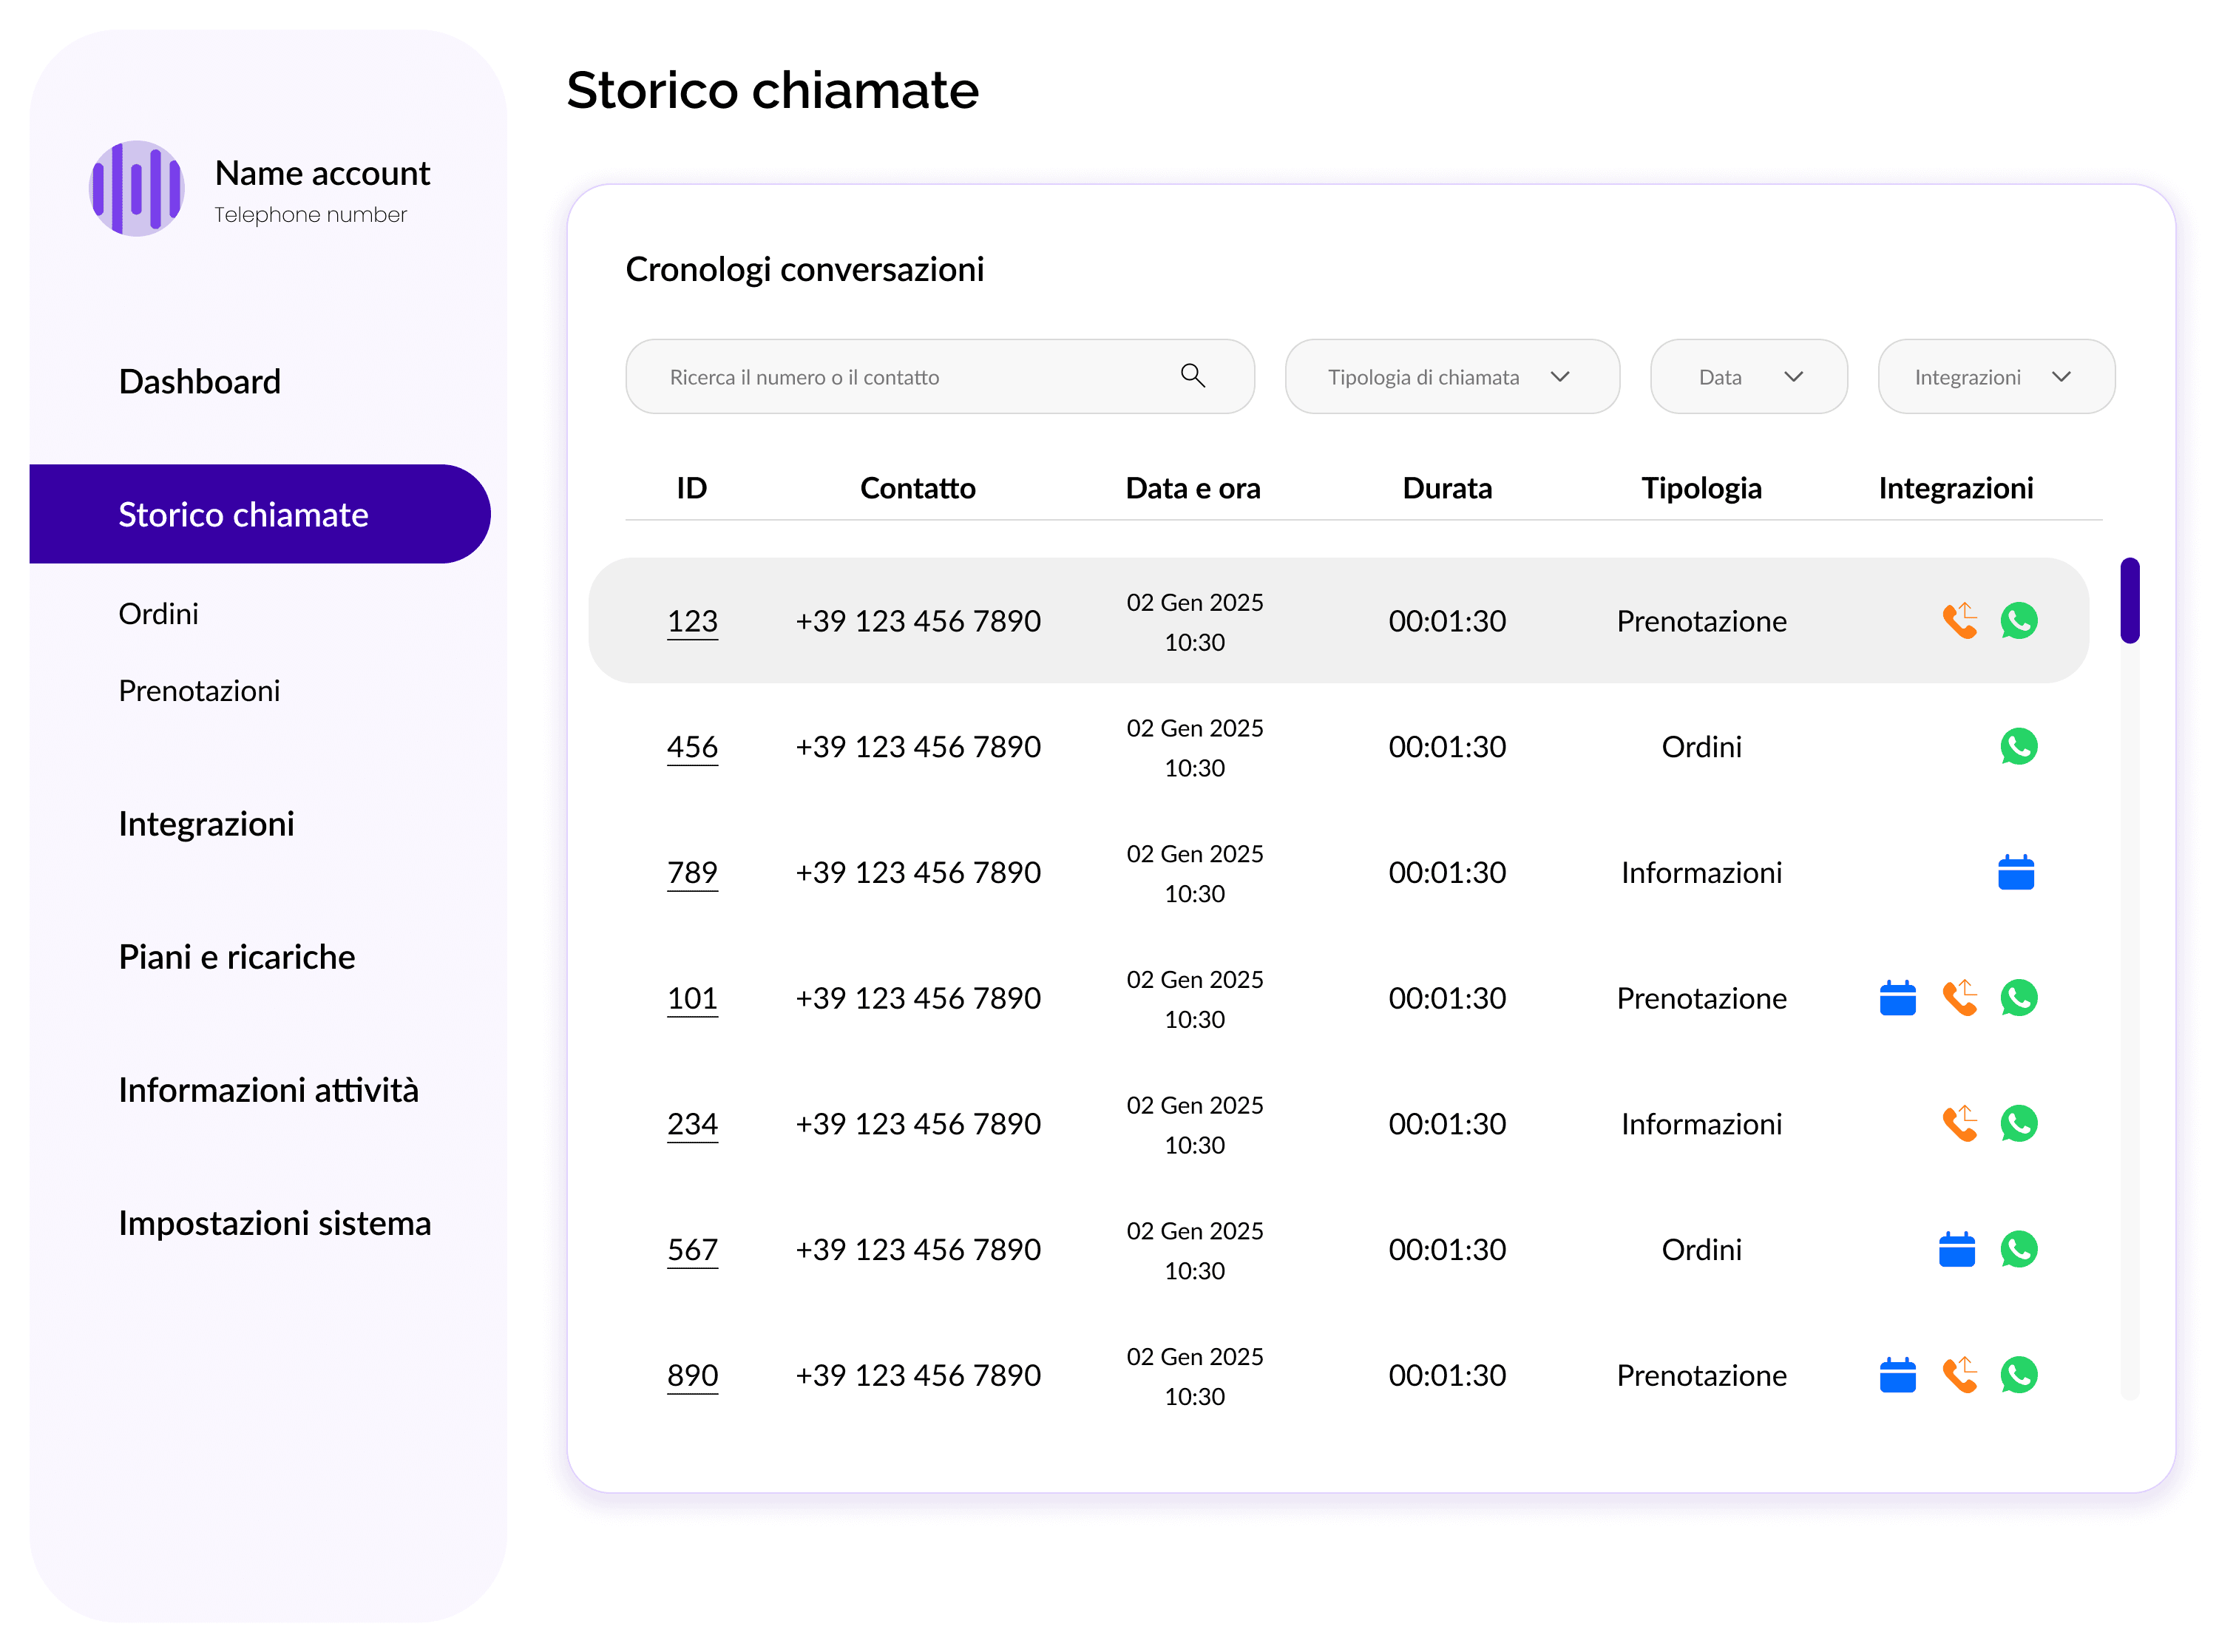
Task: Click the WhatsApp icon on row 567
Action: click(x=2018, y=1248)
